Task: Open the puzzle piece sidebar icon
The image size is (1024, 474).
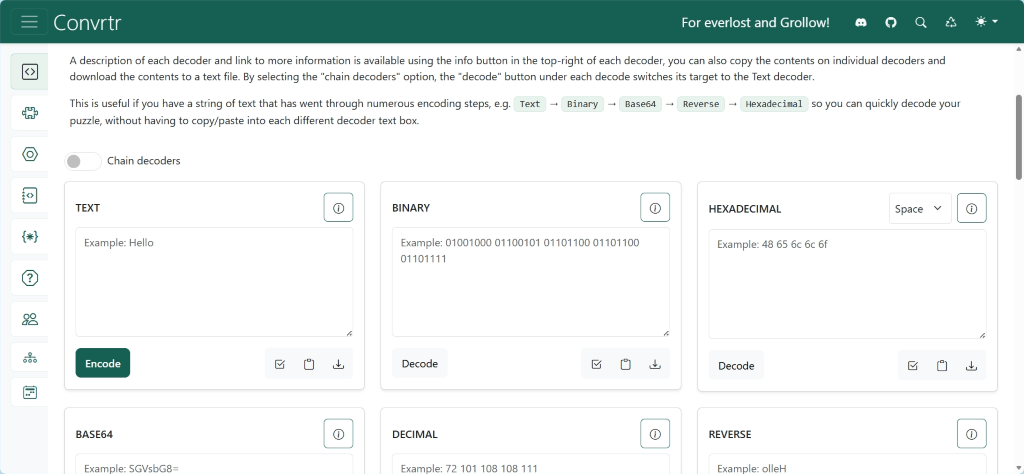Action: tap(29, 113)
